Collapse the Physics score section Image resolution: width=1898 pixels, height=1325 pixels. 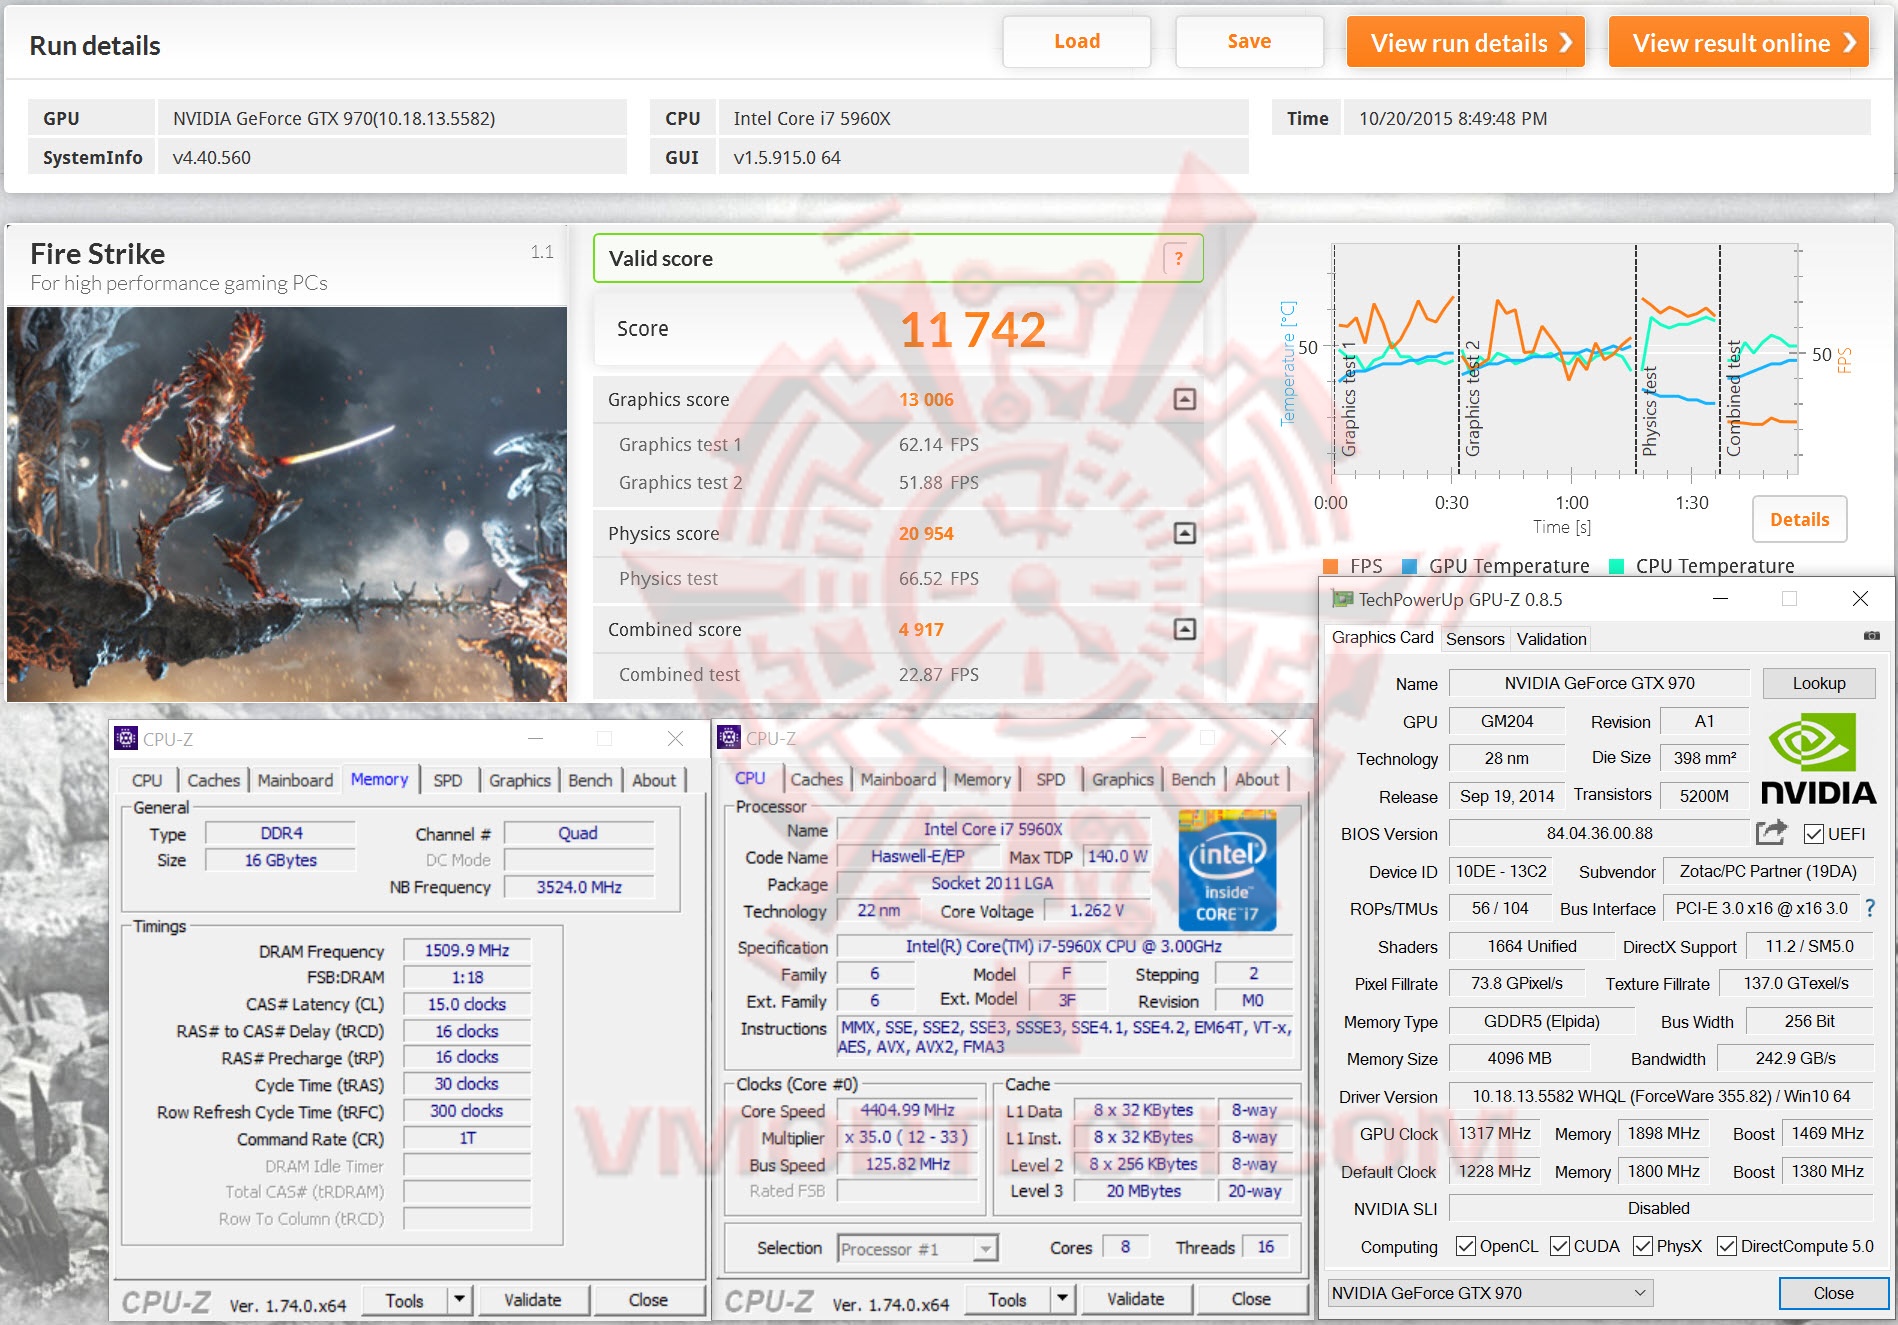1184,533
